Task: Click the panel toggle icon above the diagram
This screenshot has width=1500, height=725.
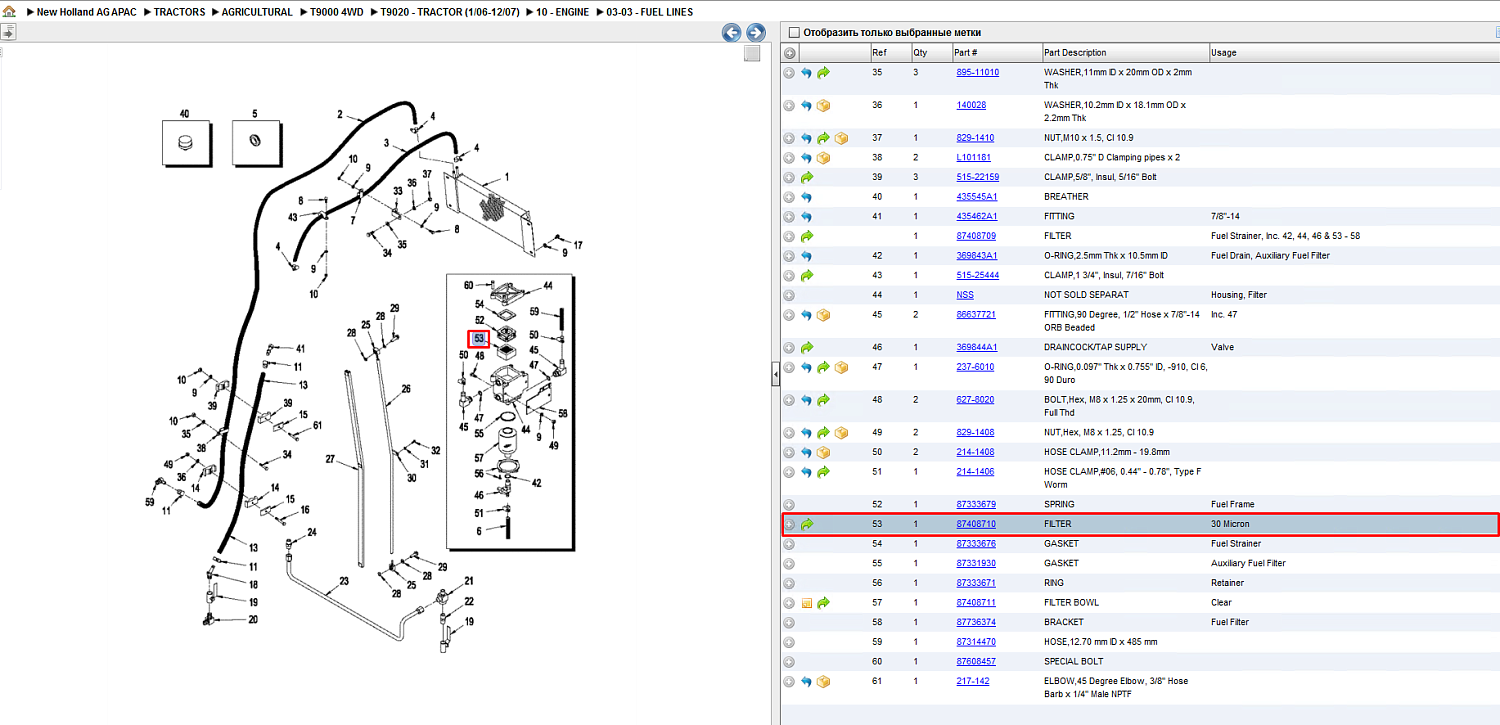Action: pyautogui.click(x=8, y=32)
